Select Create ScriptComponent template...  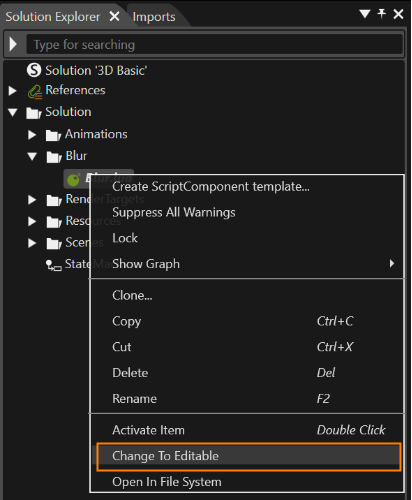[x=211, y=187]
